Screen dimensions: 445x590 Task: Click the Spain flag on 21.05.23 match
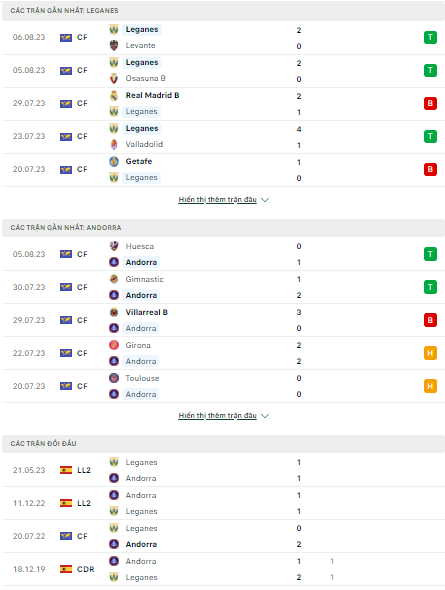tap(66, 470)
